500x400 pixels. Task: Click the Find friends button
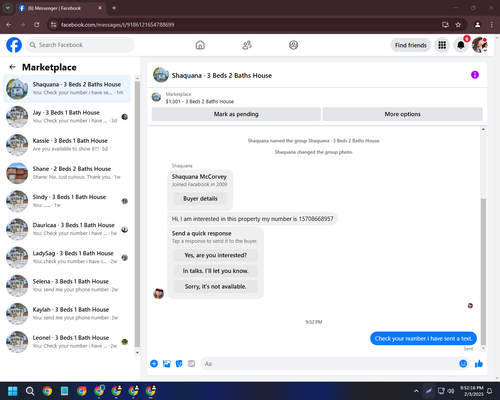[411, 45]
